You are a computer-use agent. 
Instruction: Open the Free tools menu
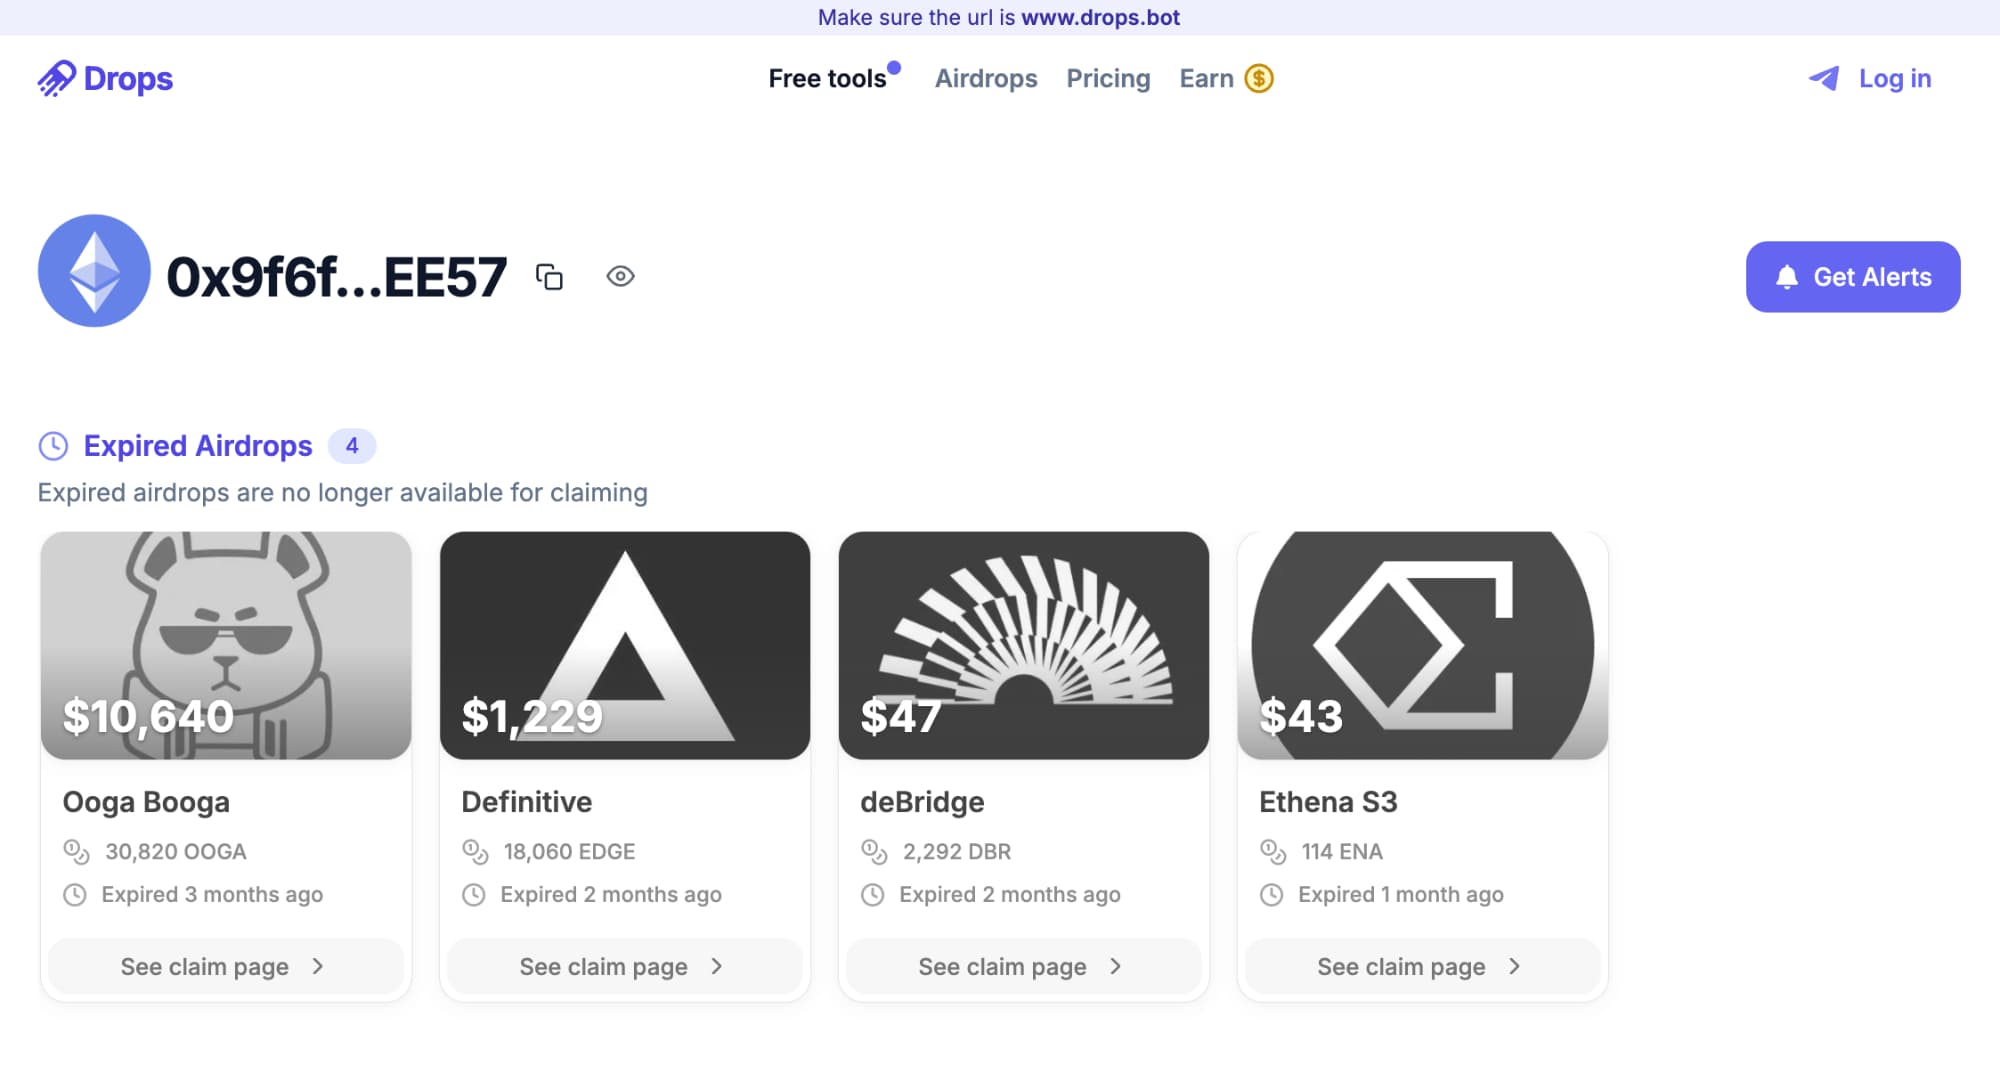click(827, 78)
